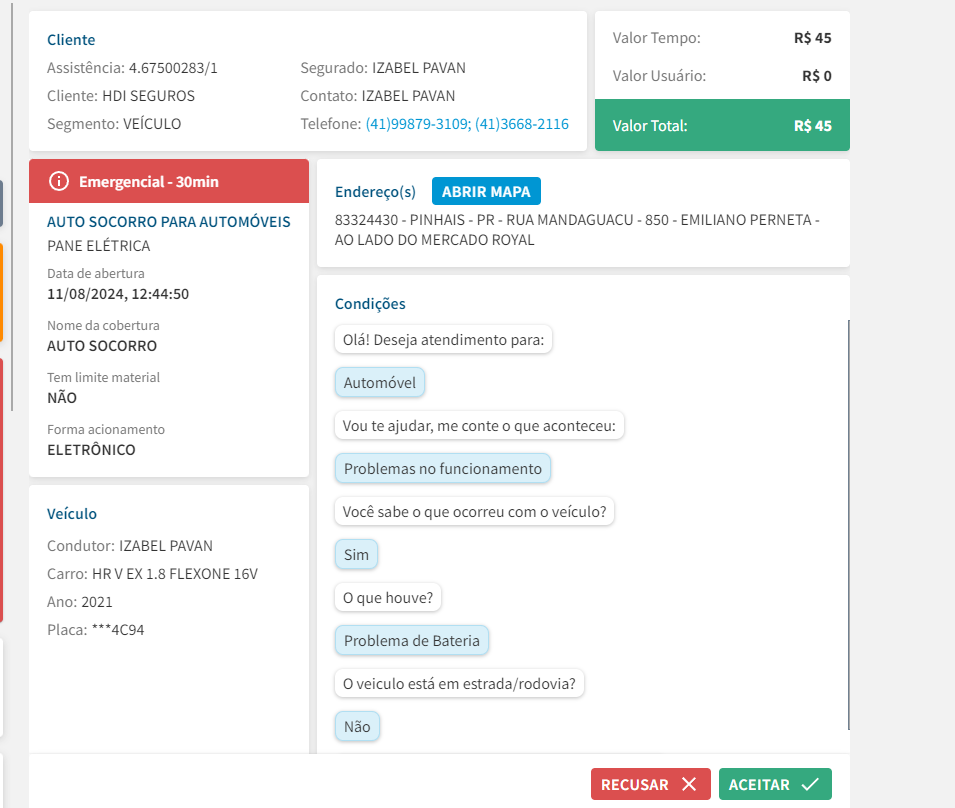Click the X icon on RECUSAR

tap(688, 785)
